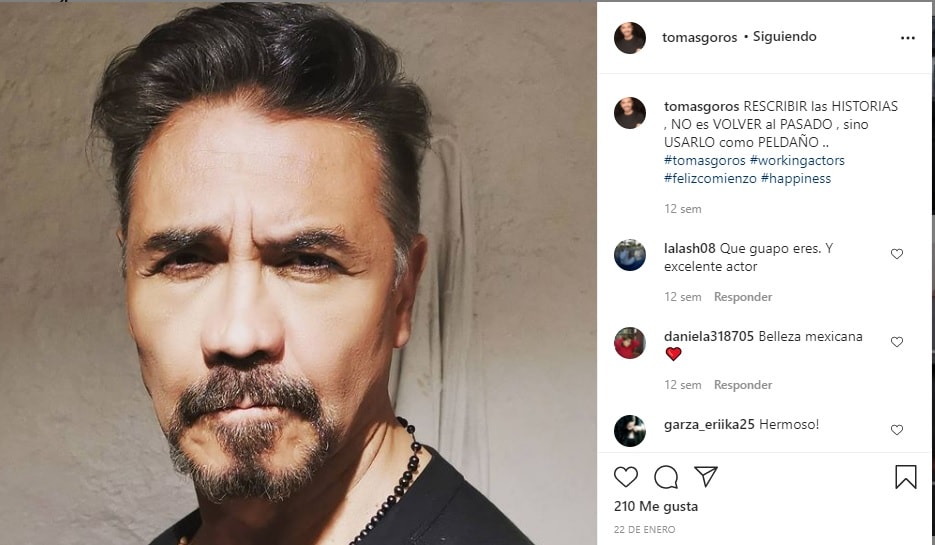View the 210 Me gusta likes list
The width and height of the screenshot is (935, 545).
pyautogui.click(x=656, y=506)
